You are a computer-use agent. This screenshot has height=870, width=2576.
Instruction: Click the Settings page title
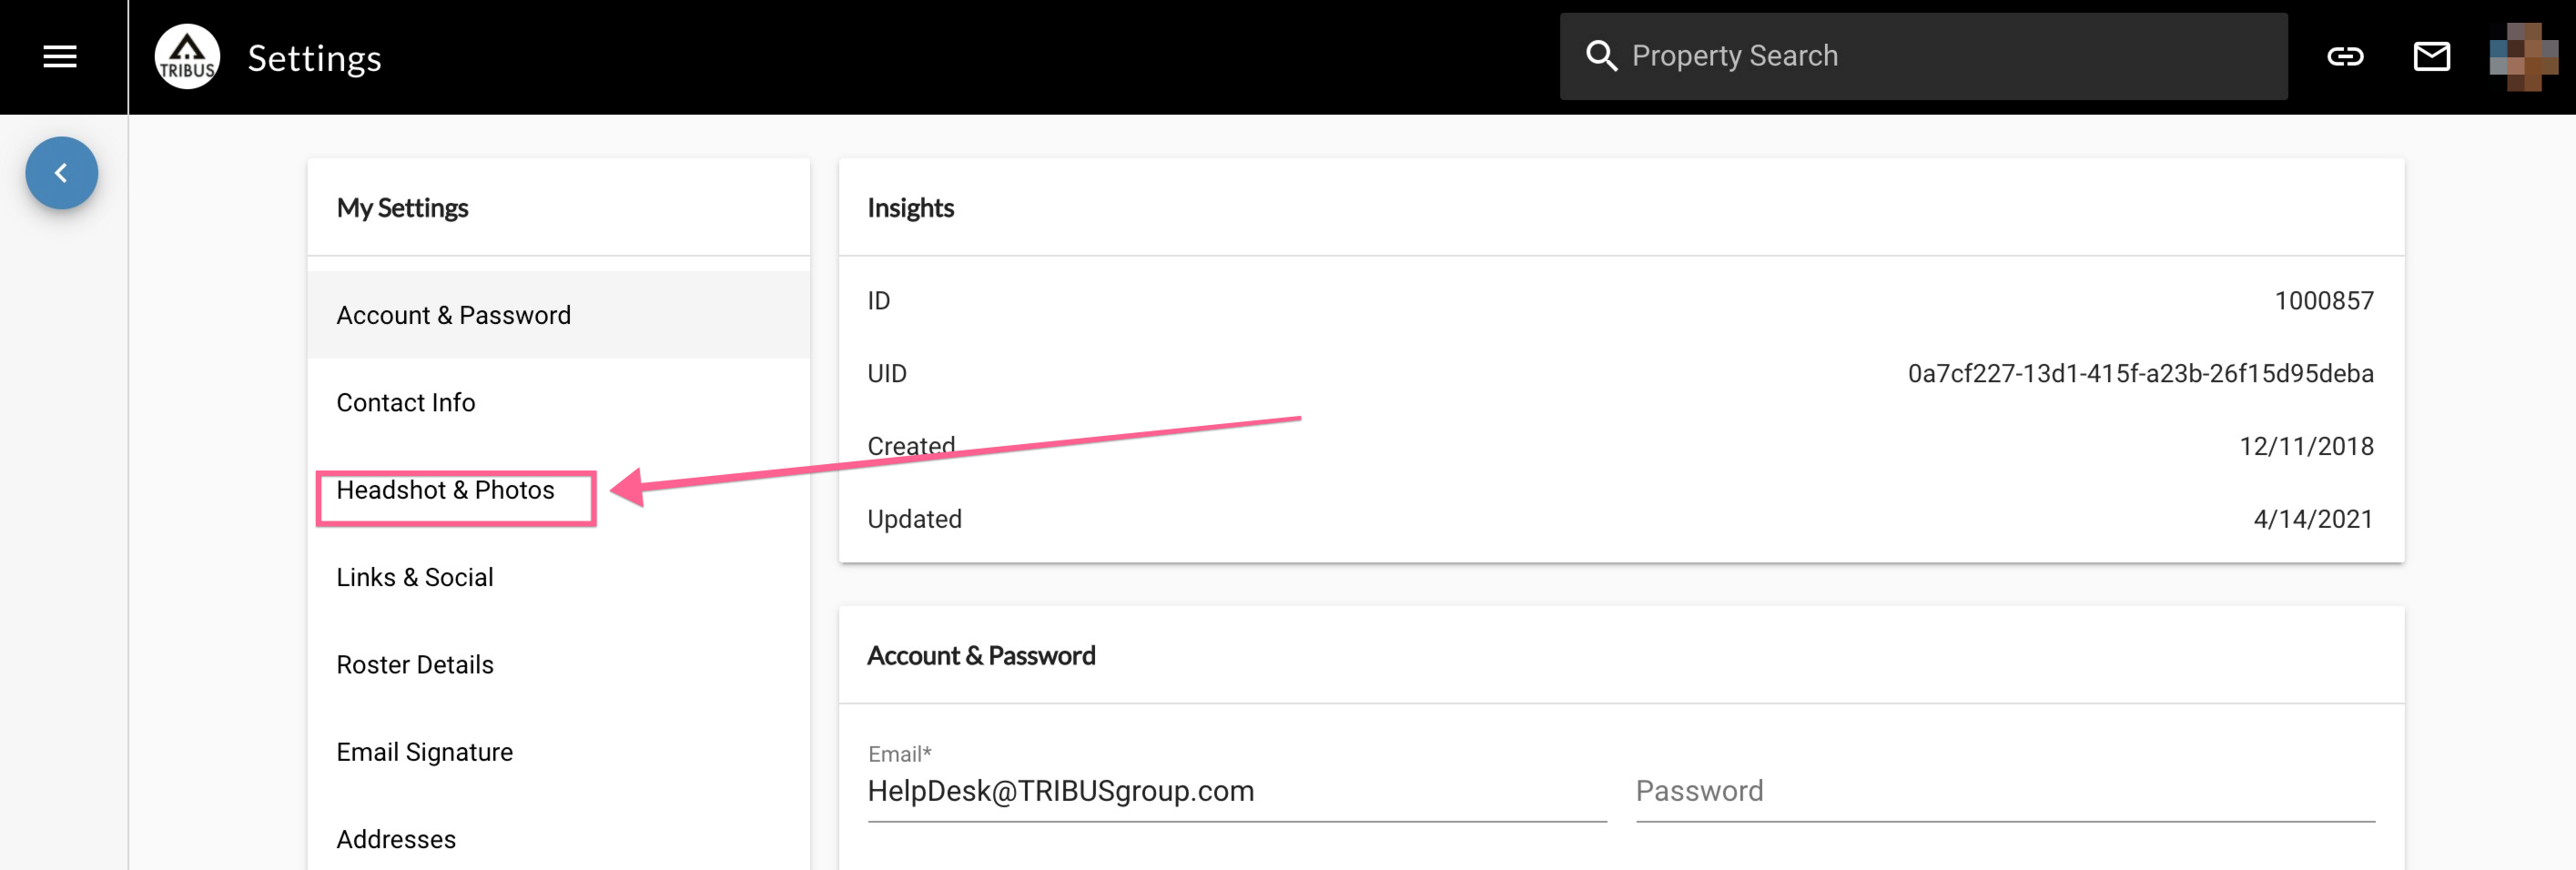click(314, 58)
